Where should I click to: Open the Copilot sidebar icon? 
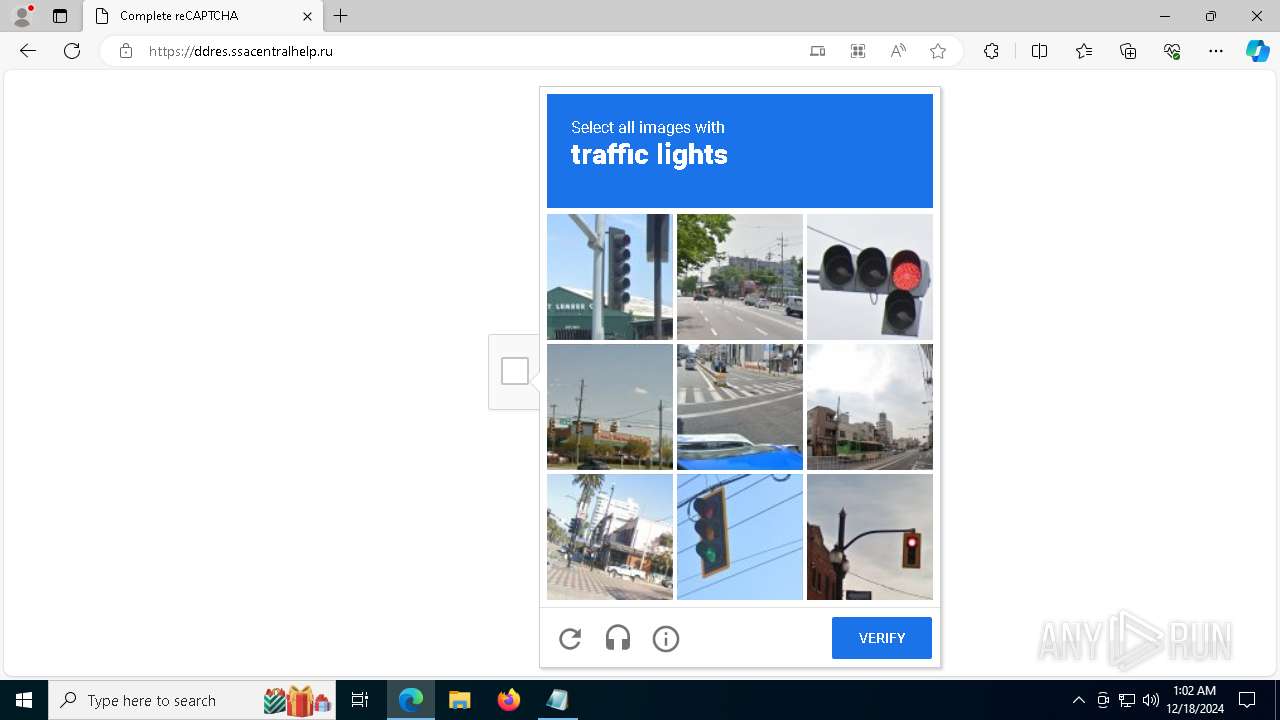tap(1258, 51)
